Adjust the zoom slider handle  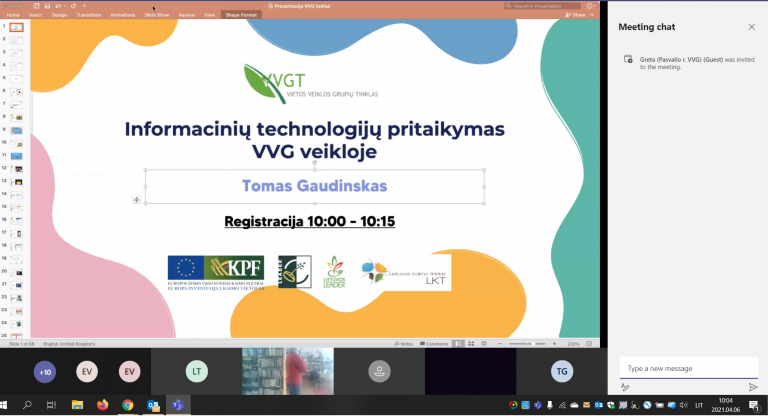[x=533, y=344]
